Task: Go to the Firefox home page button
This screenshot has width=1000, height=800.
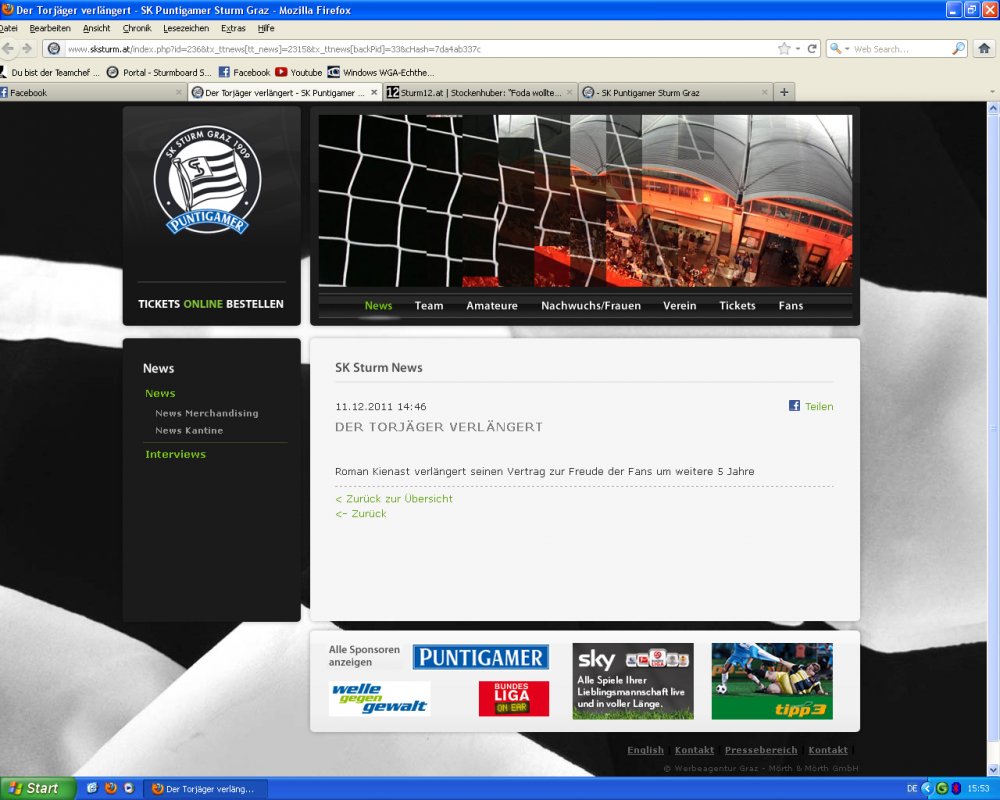Action: coord(984,48)
